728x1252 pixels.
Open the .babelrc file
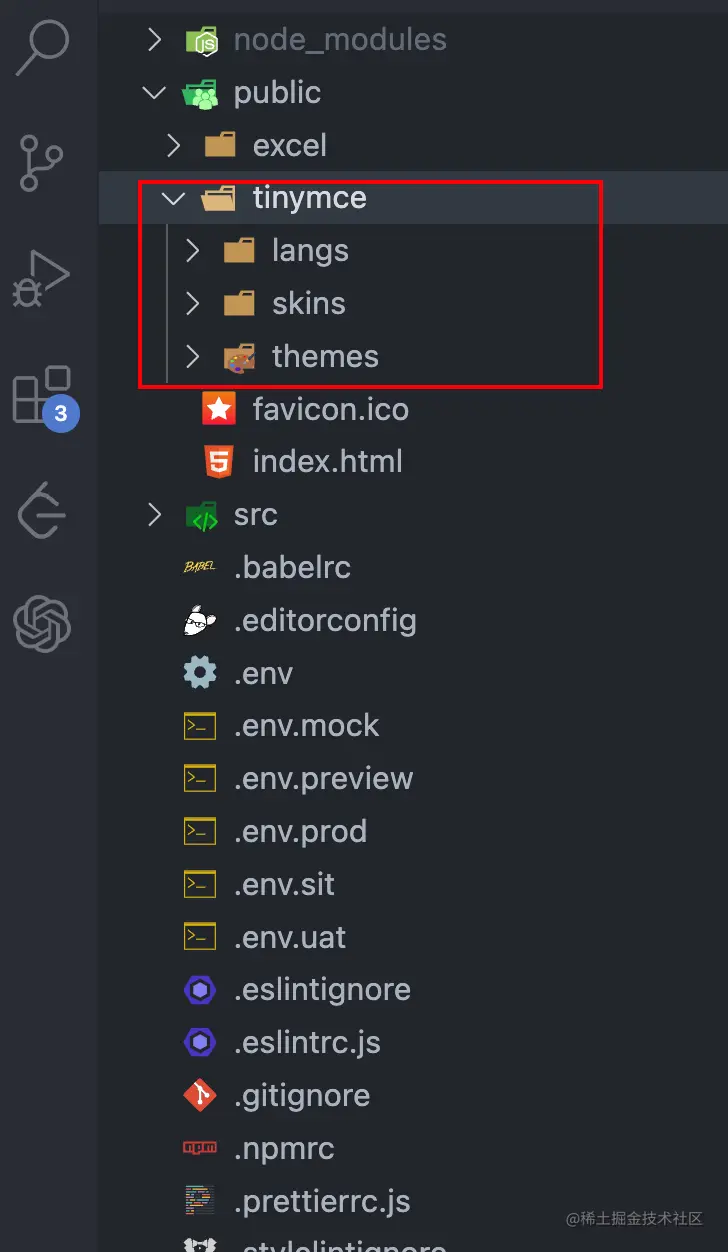click(x=292, y=568)
